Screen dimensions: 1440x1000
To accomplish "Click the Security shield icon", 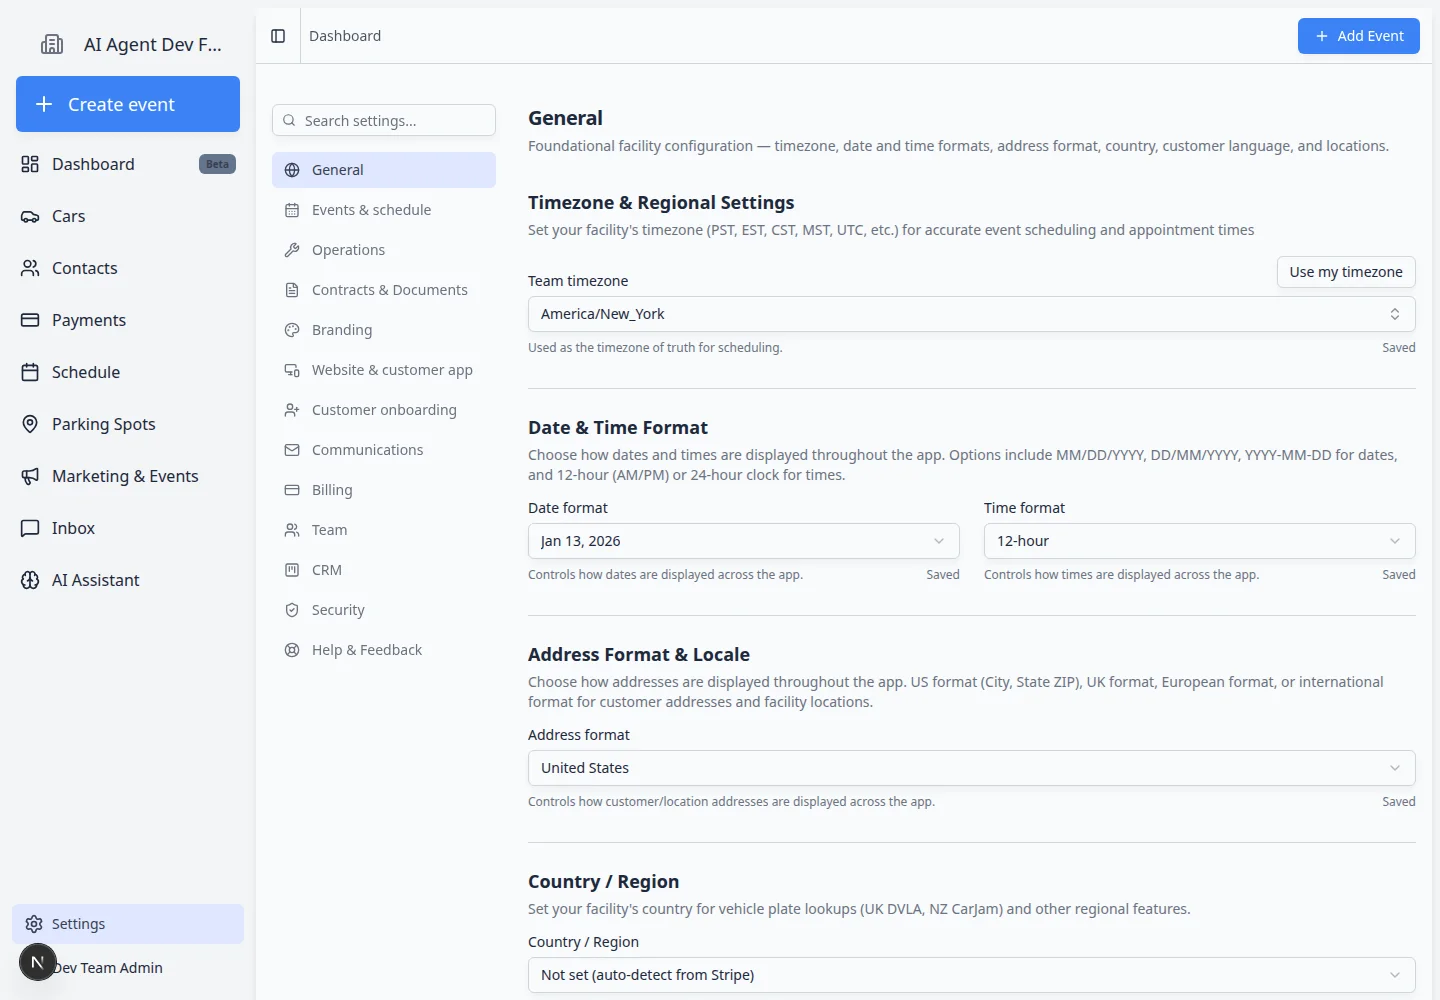I will click(x=292, y=610).
